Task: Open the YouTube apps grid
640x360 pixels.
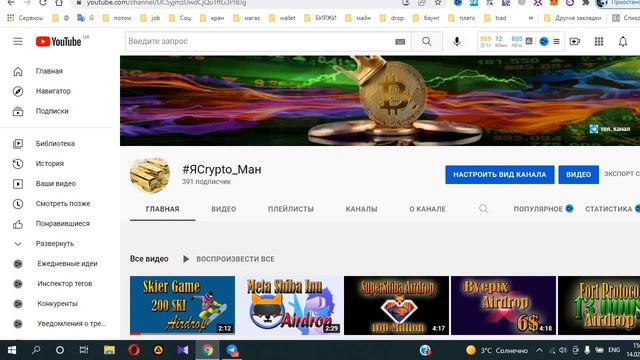Action: point(599,41)
